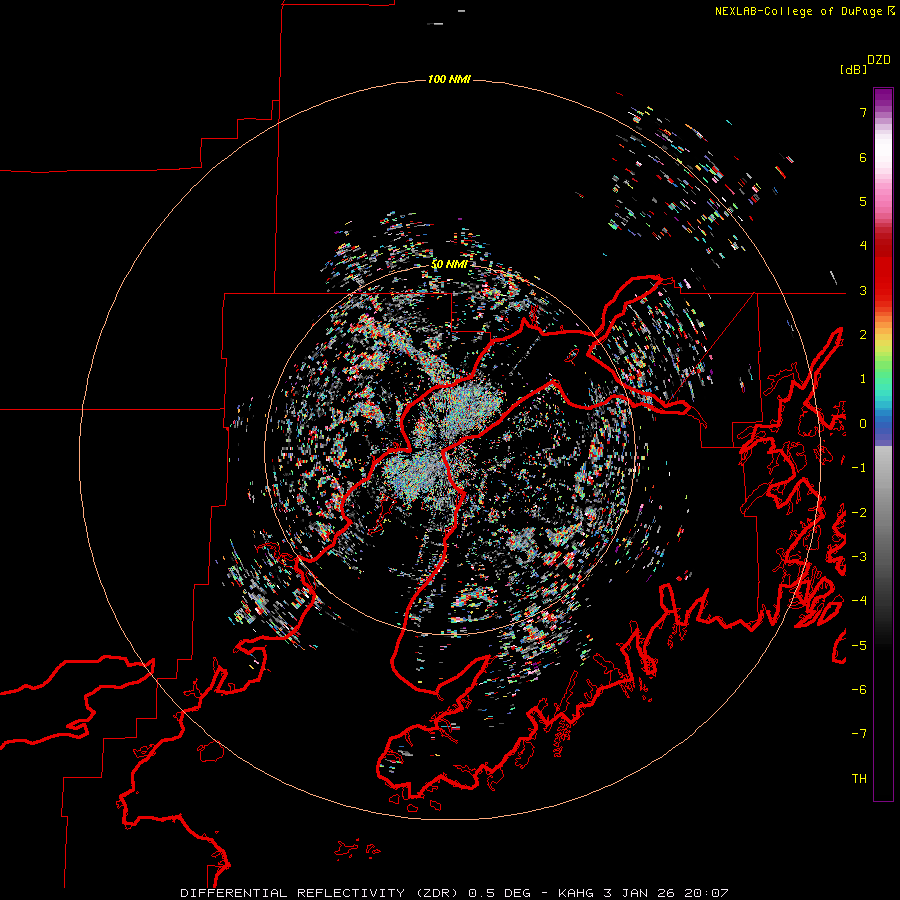Viewport: 900px width, 900px height.
Task: Click the 6 value on the color scale
Action: (863, 157)
